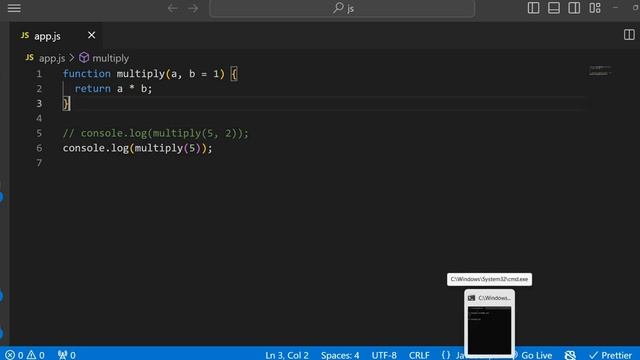Click the commented console.log line 5
Screen dimensions: 640x360
tap(156, 133)
